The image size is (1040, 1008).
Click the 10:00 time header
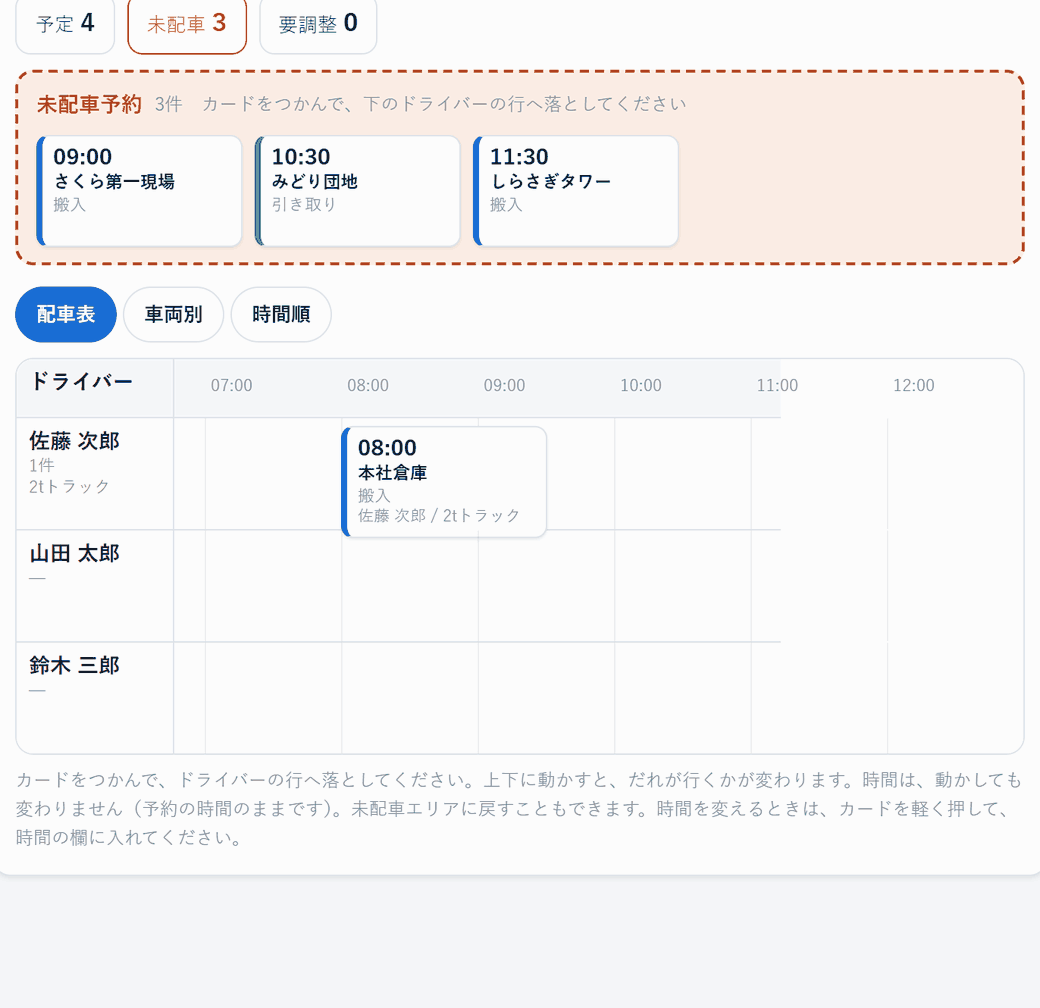point(641,385)
